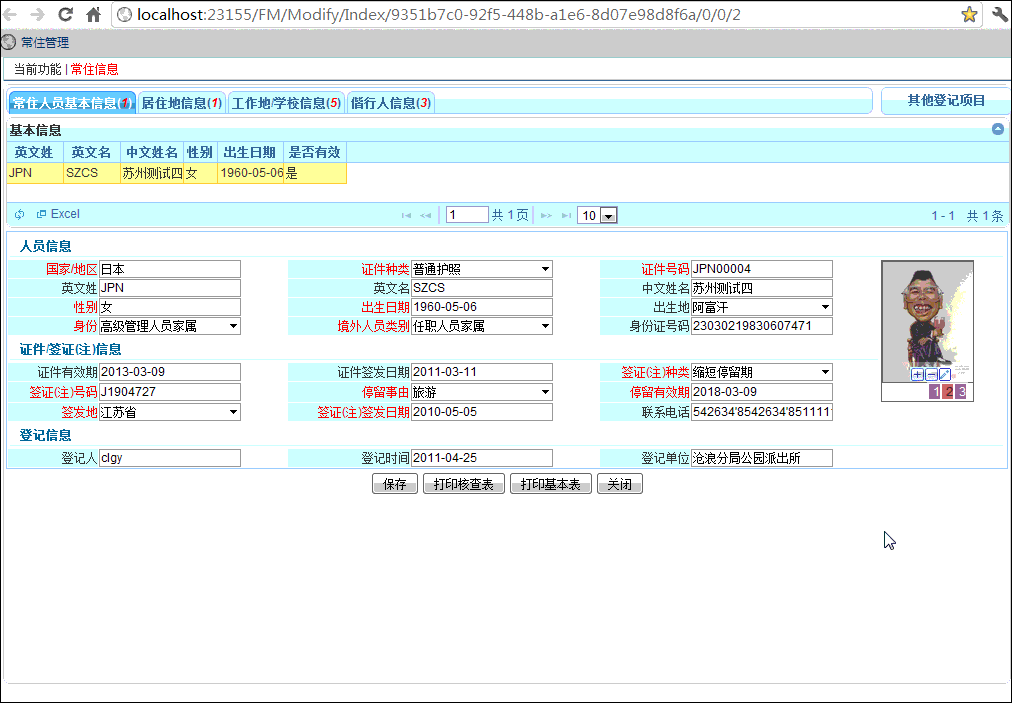Sort by 英文姓 column header
Screen dimensions: 1012x703
click(x=34, y=152)
